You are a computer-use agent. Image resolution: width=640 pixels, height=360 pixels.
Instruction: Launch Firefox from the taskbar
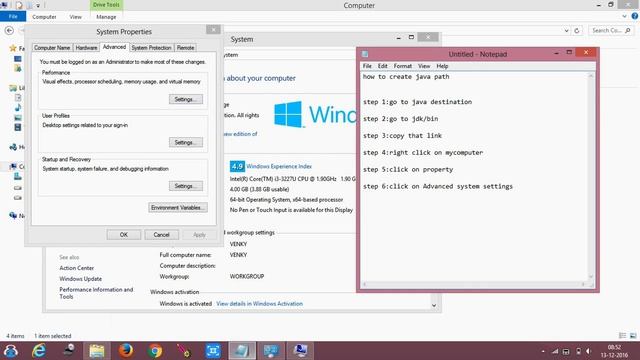[x=126, y=351]
